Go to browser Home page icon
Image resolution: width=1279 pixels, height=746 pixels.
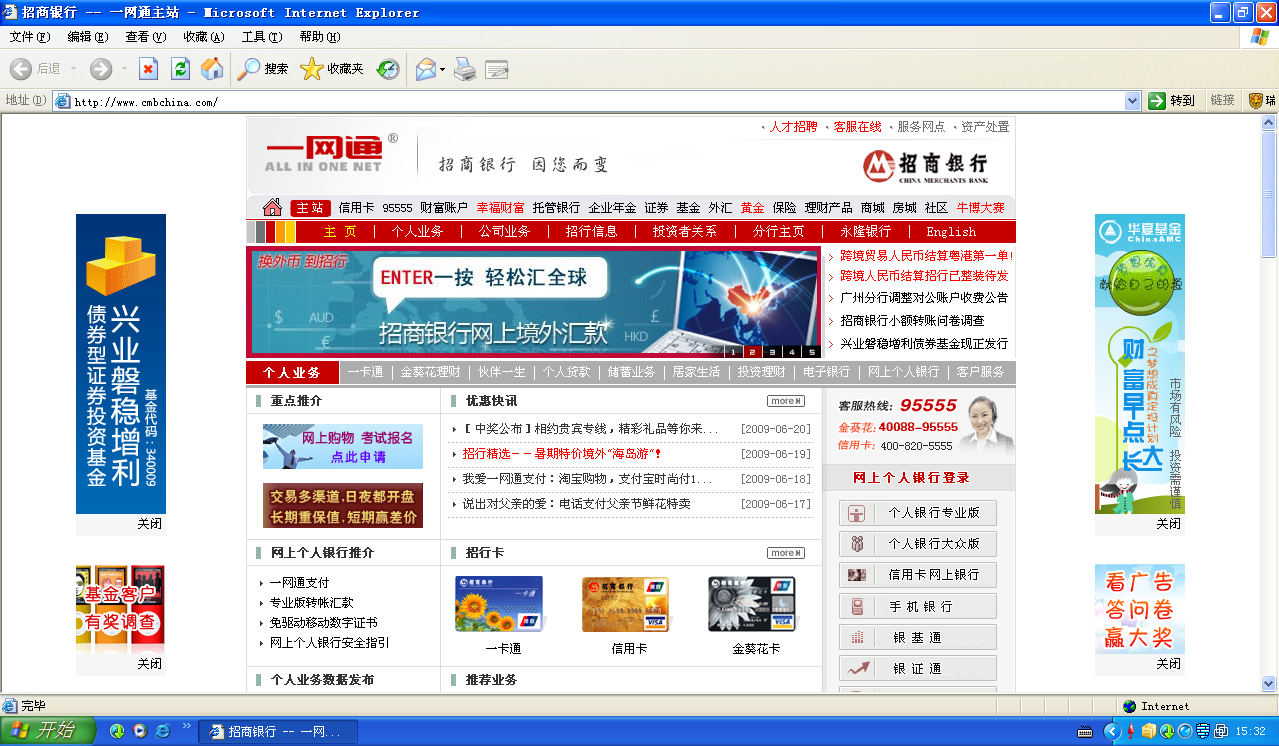(212, 69)
